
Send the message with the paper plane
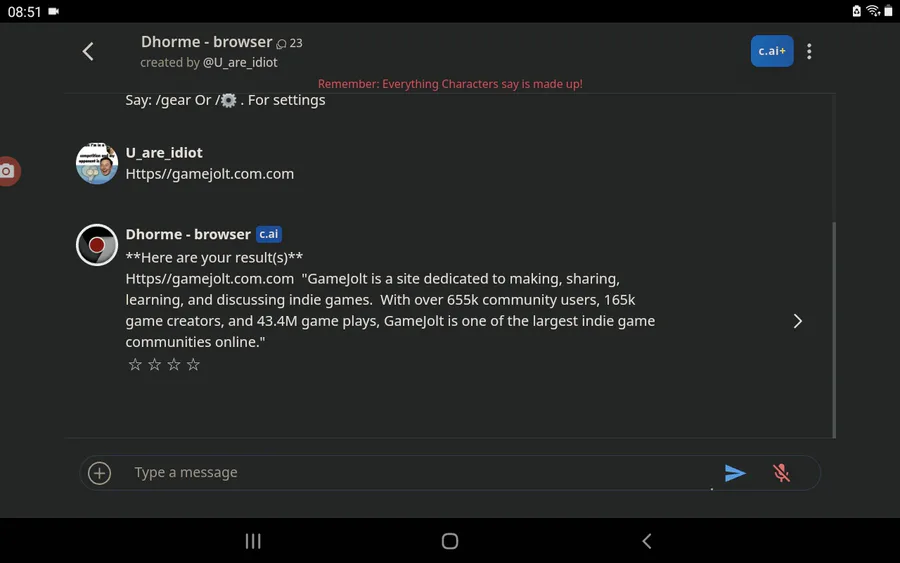pyautogui.click(x=735, y=473)
